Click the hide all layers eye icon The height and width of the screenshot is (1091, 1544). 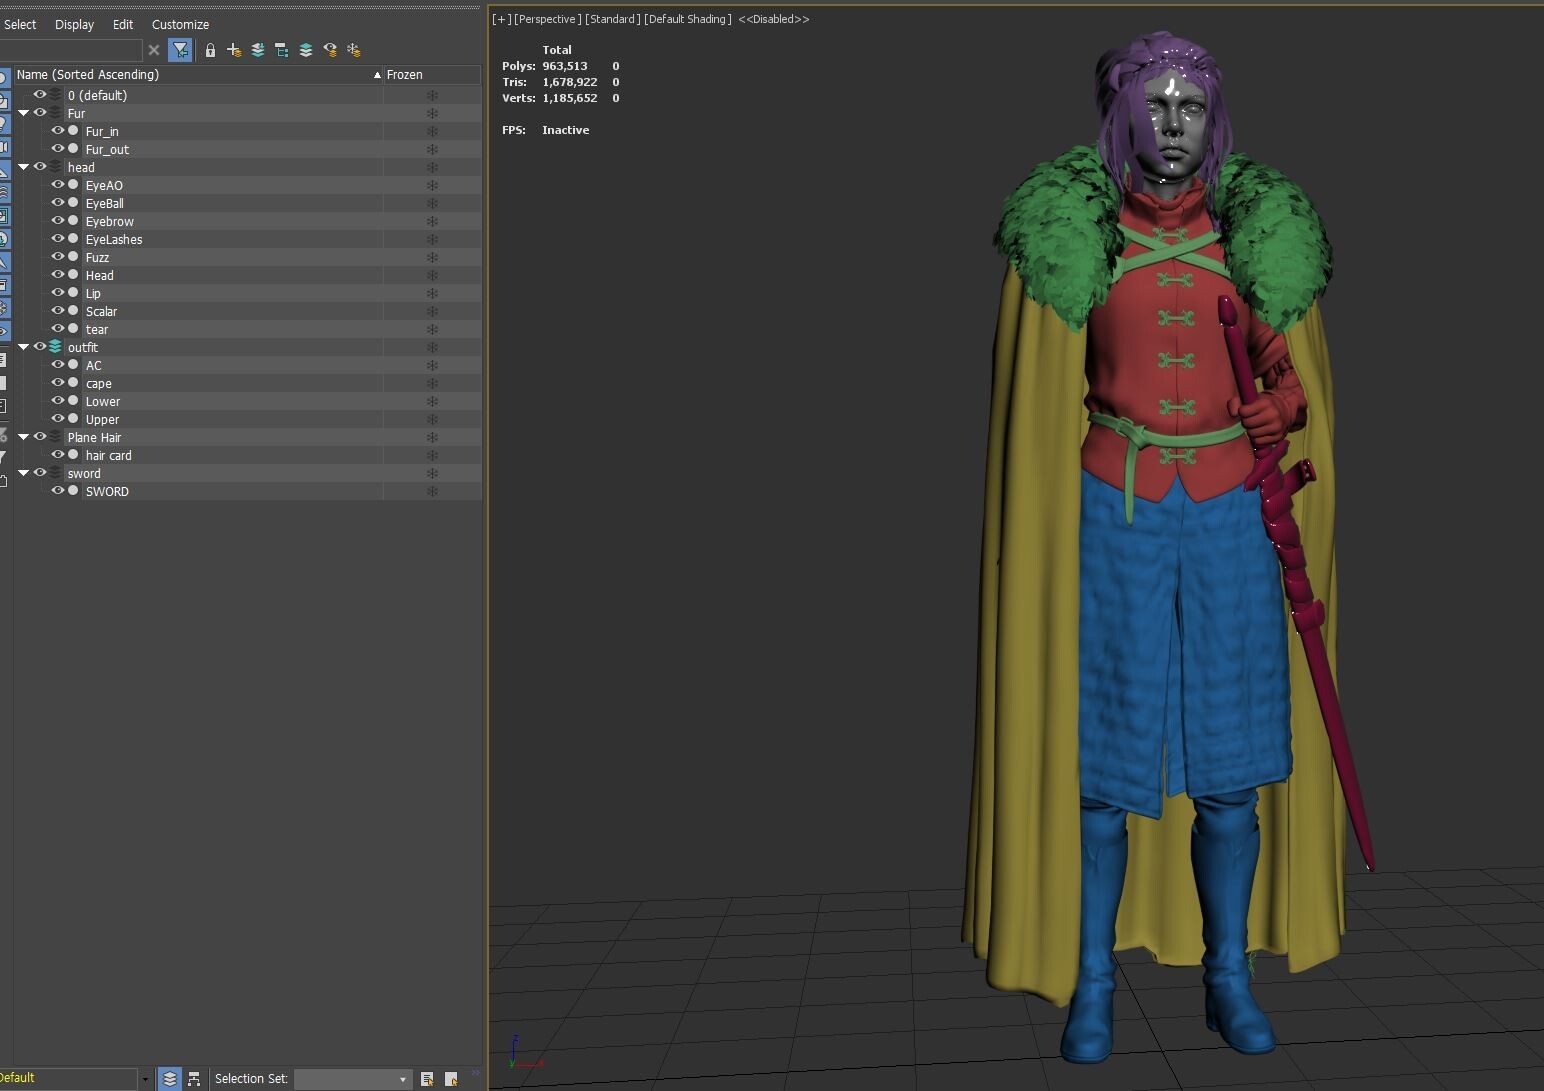tap(330, 50)
